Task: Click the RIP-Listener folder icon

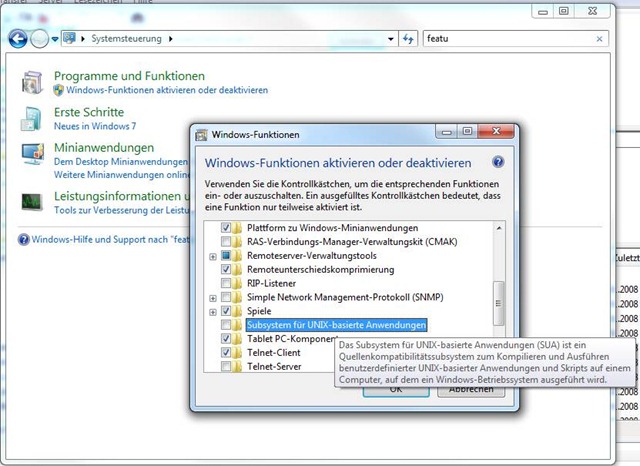Action: point(237,283)
